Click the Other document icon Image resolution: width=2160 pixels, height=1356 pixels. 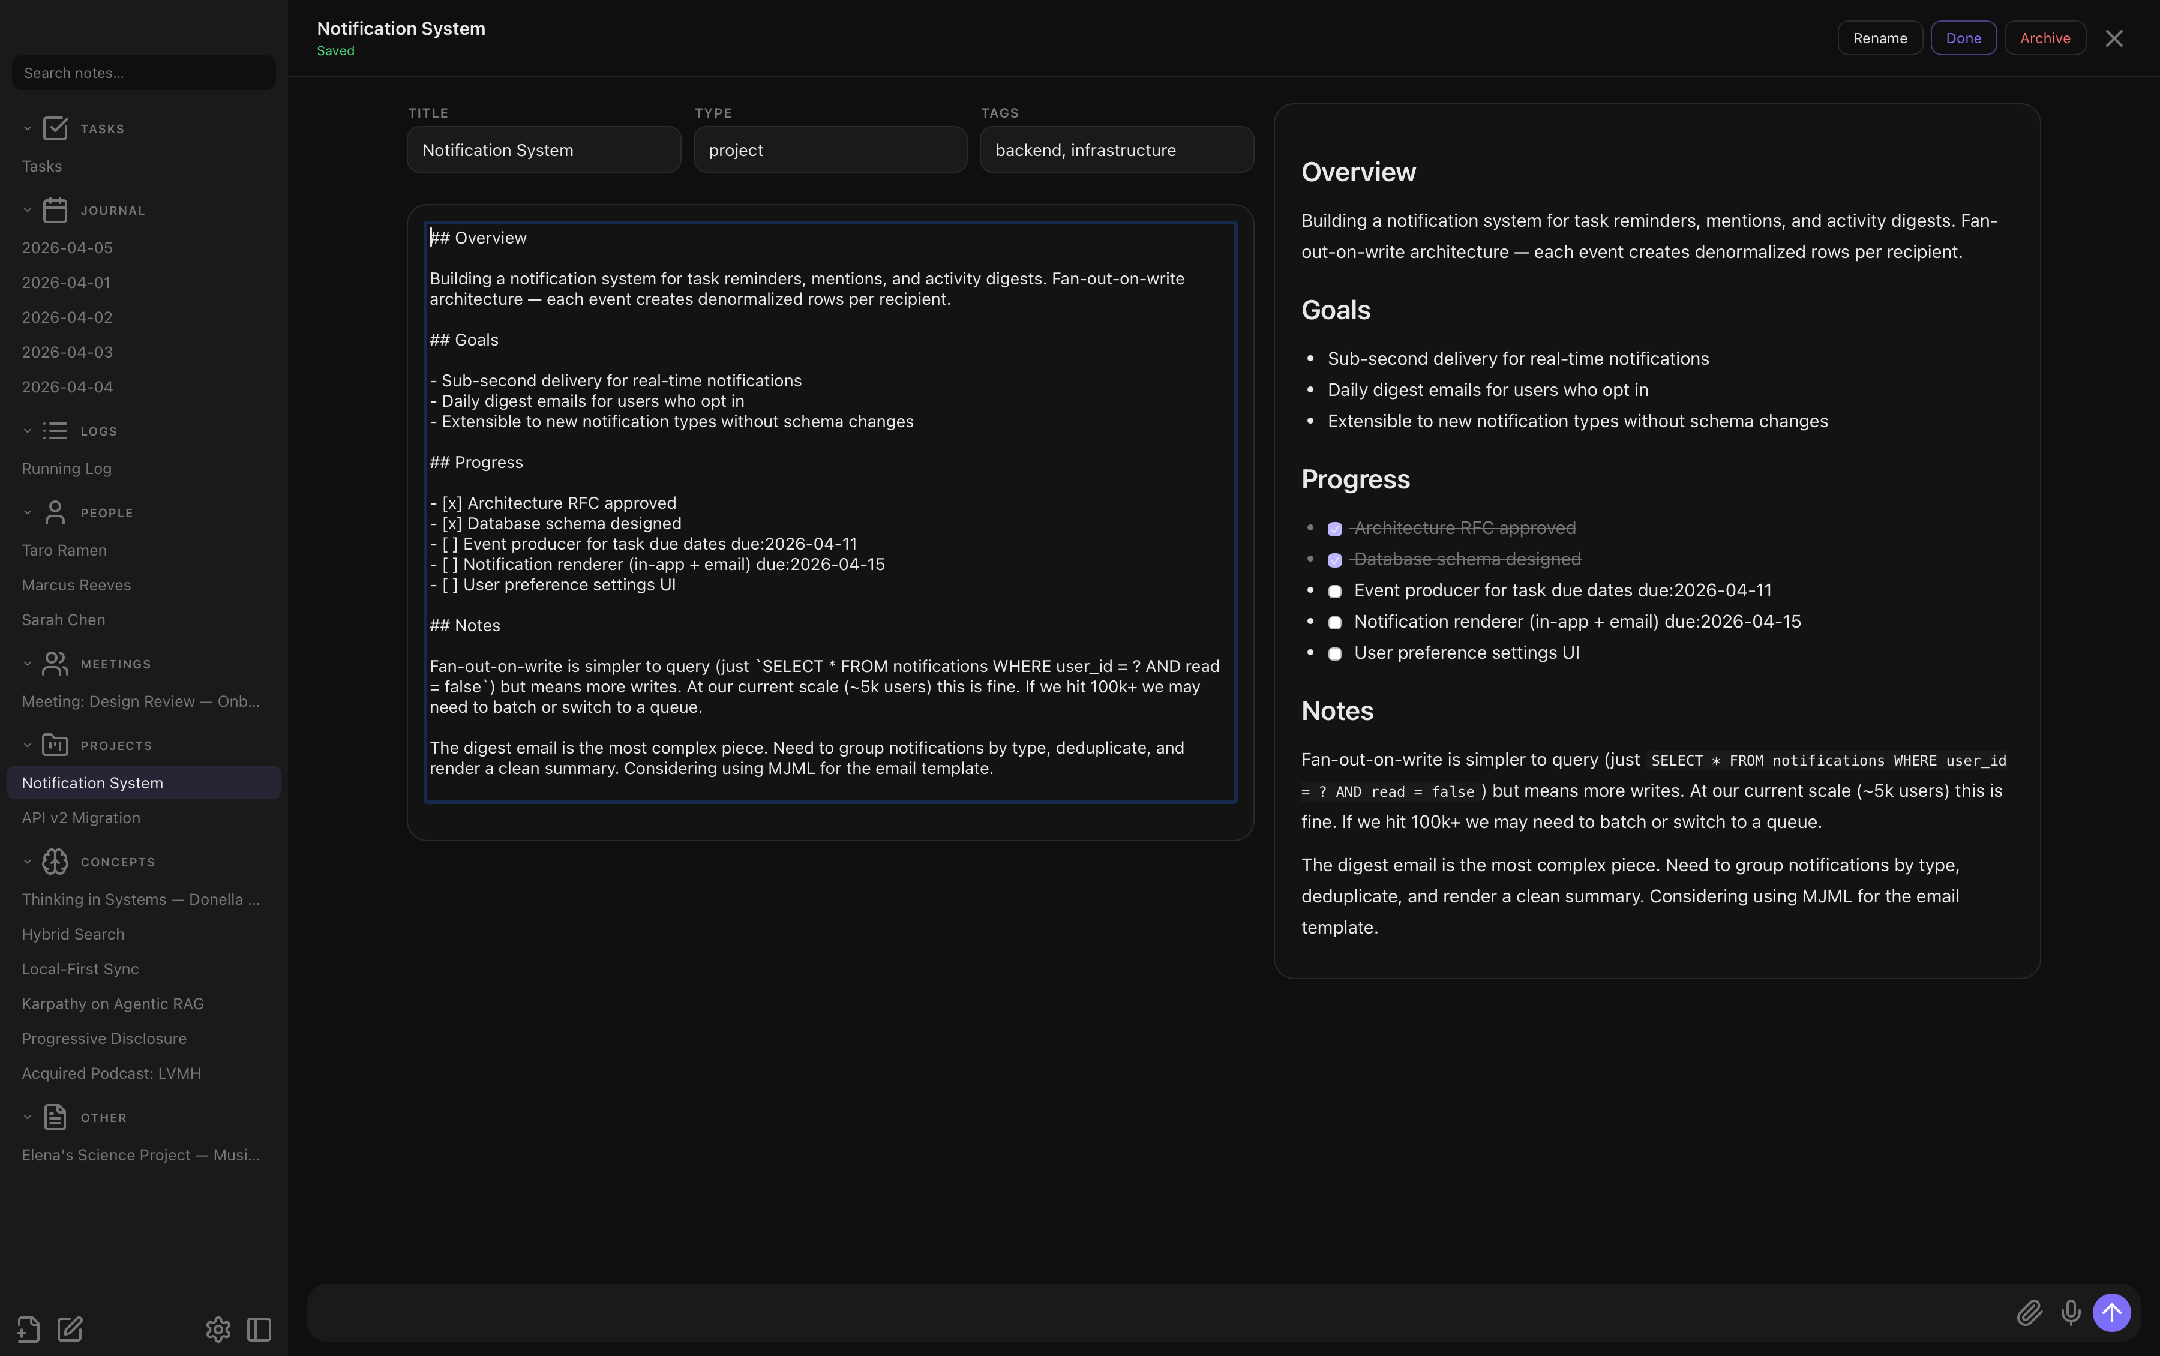click(x=56, y=1117)
